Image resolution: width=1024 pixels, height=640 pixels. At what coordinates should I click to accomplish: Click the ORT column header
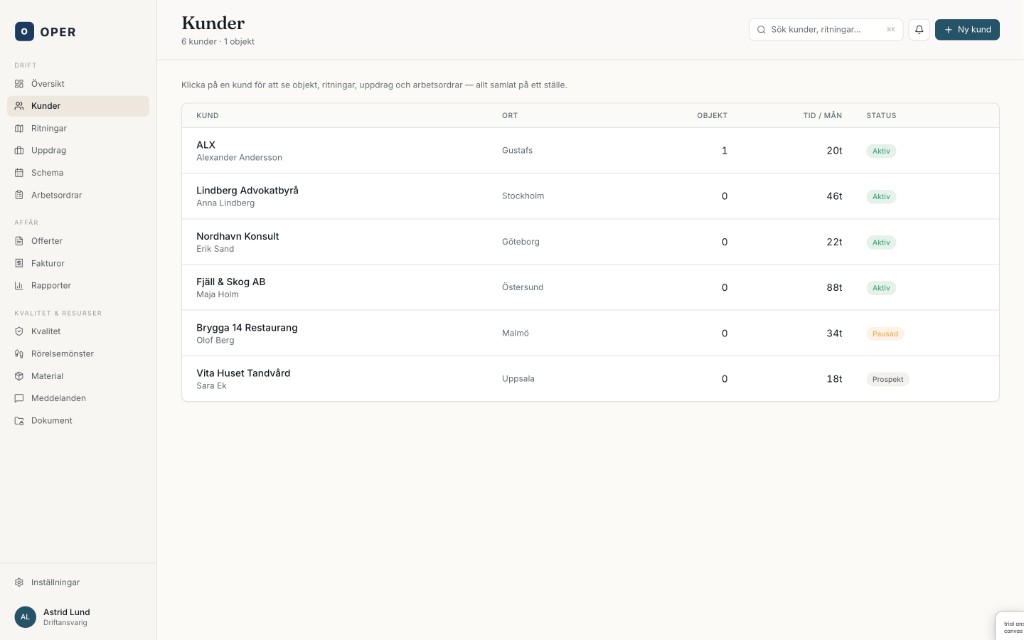(x=509, y=116)
